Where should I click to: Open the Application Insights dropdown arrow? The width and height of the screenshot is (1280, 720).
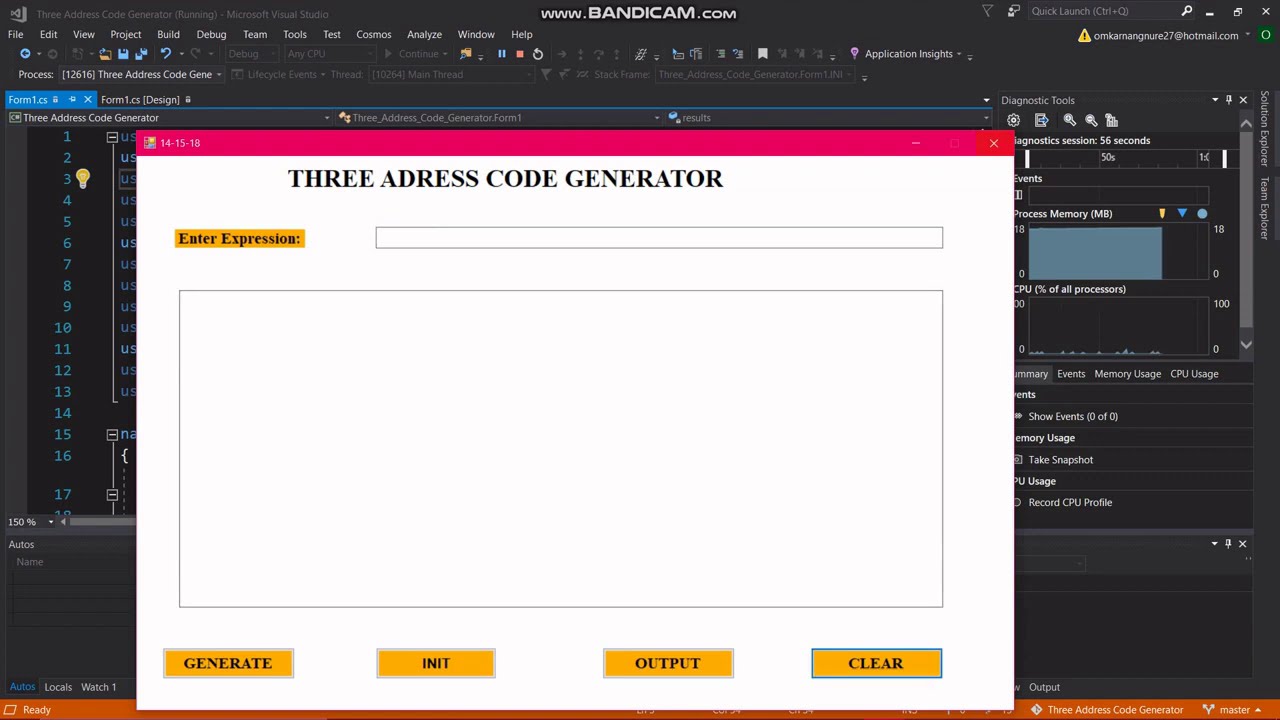(x=959, y=54)
